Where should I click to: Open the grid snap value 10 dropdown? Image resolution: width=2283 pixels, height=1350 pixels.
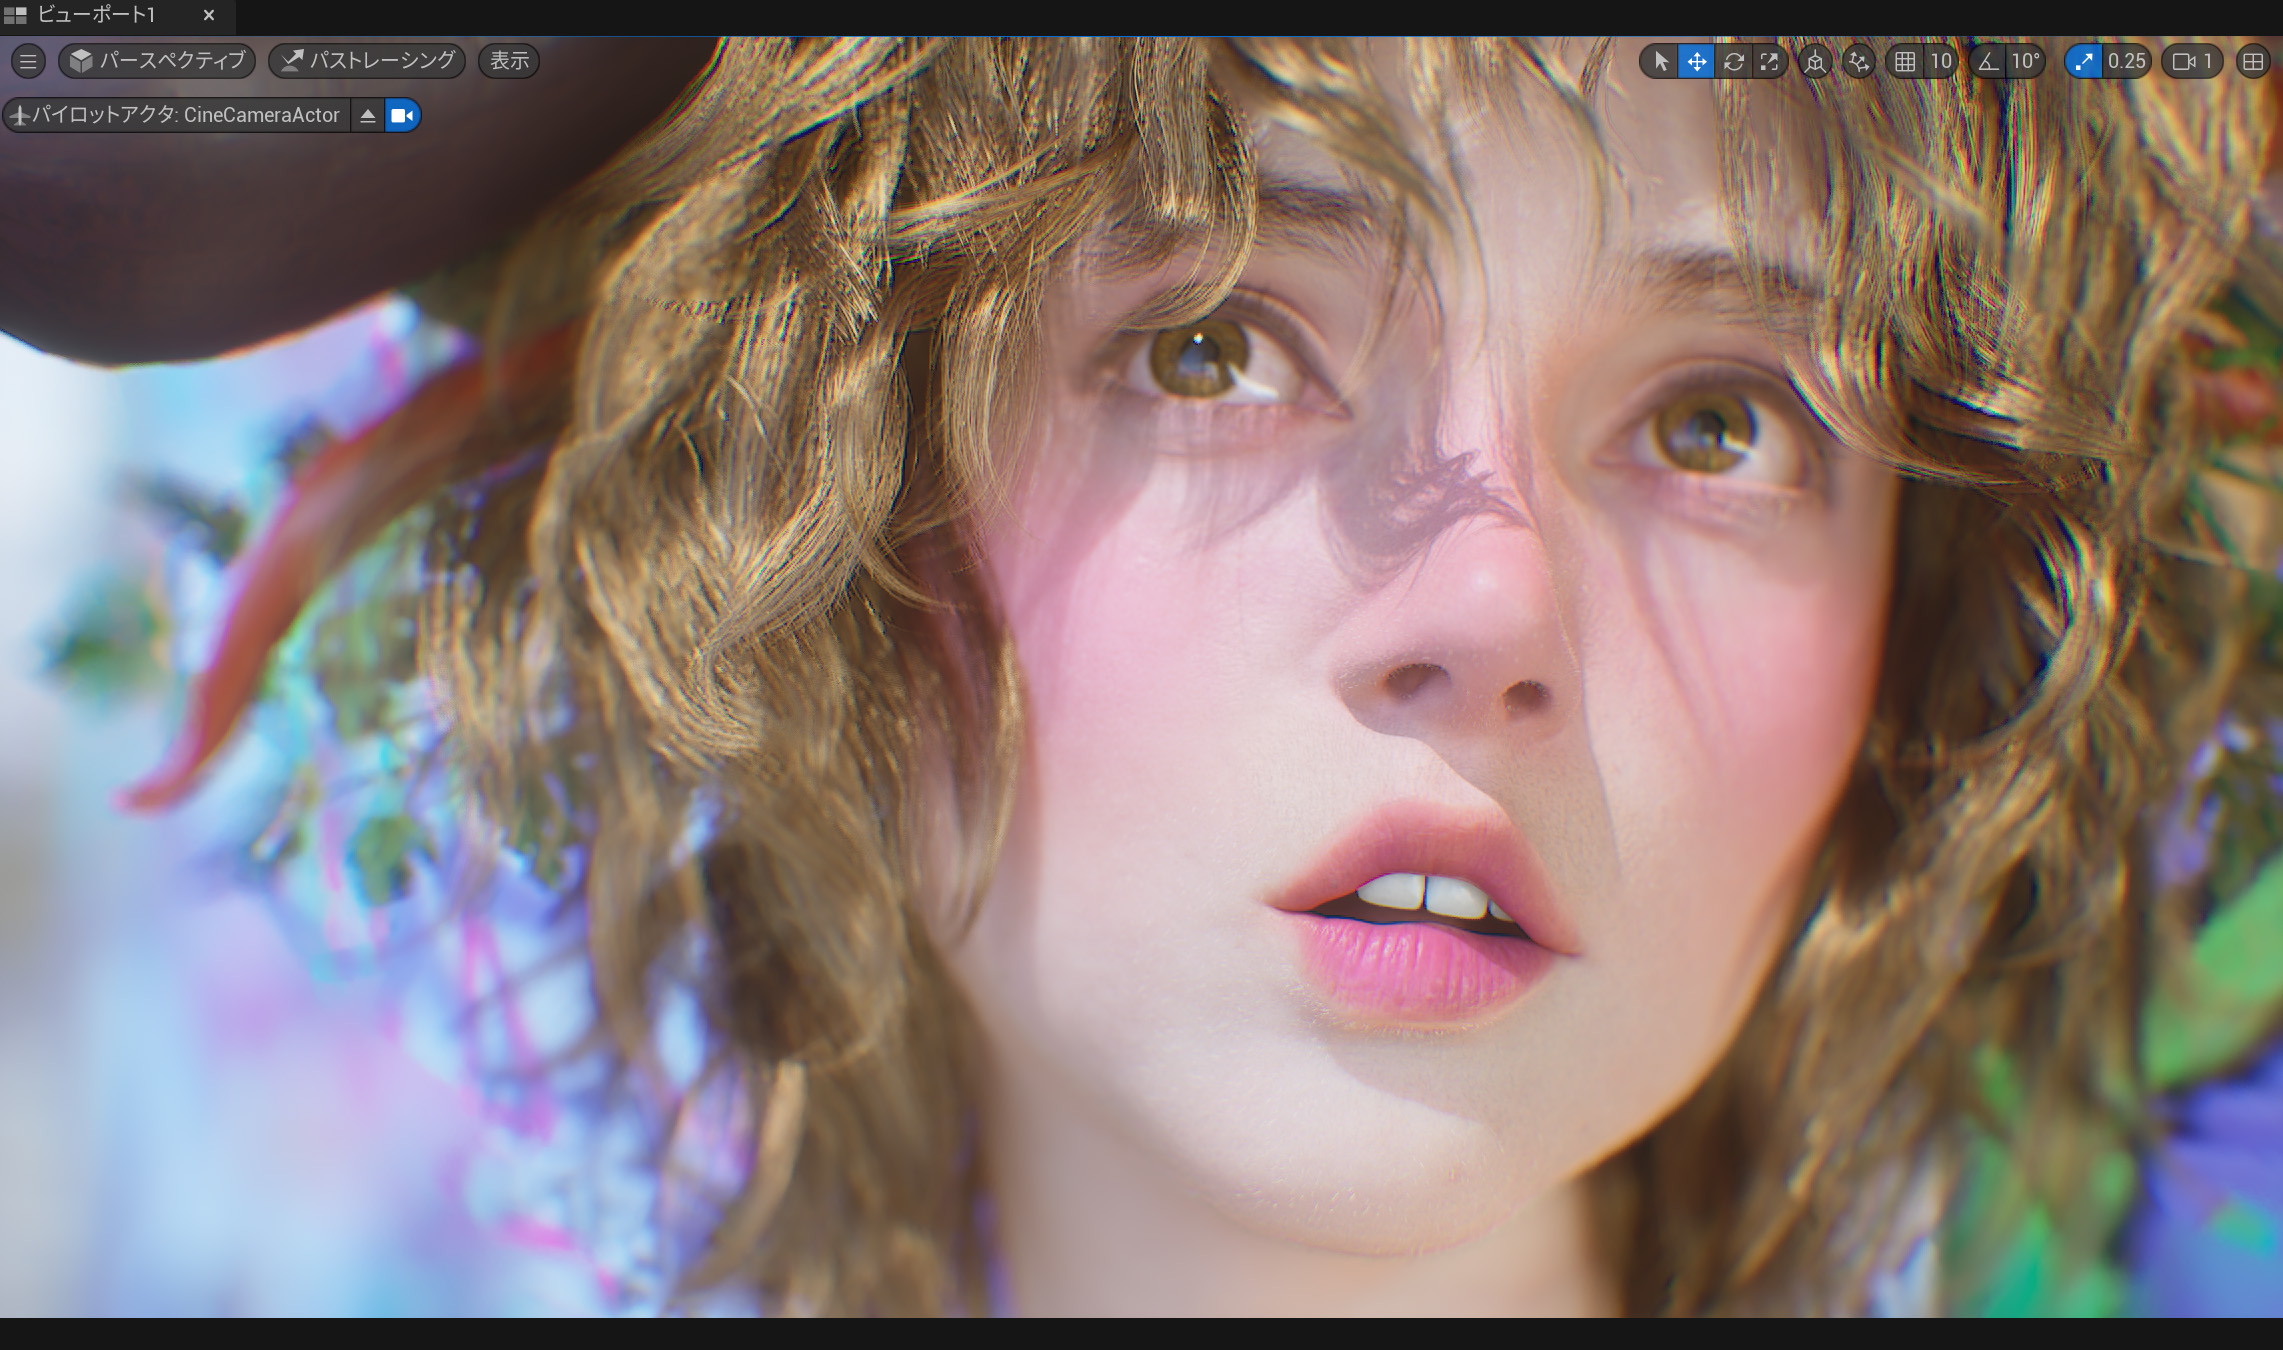pos(1941,62)
